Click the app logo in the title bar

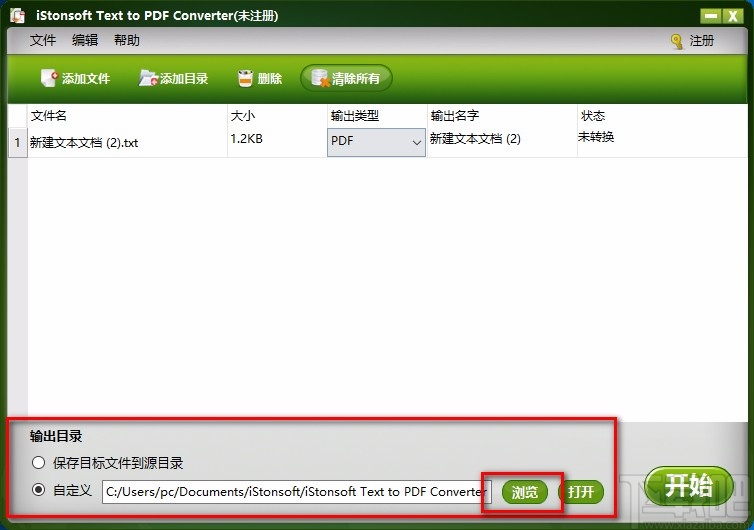click(18, 15)
